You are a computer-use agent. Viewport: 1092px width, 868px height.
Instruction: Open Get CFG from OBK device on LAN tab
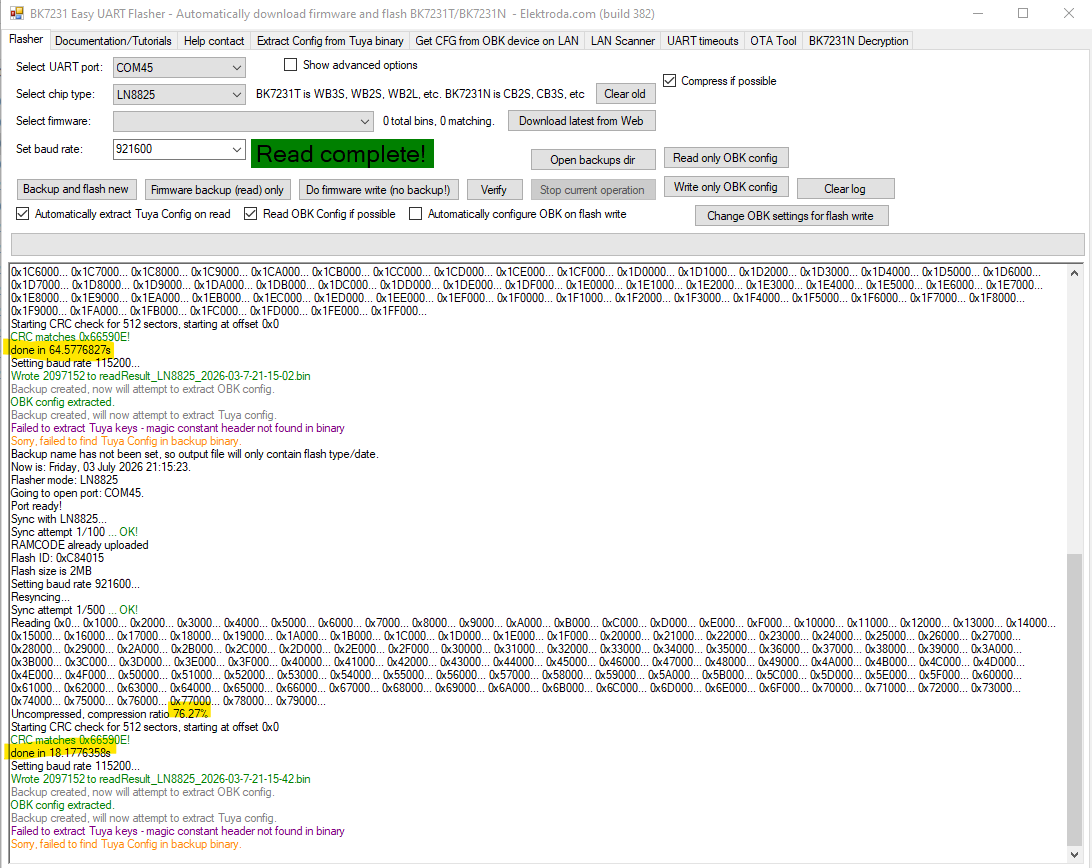(x=497, y=41)
